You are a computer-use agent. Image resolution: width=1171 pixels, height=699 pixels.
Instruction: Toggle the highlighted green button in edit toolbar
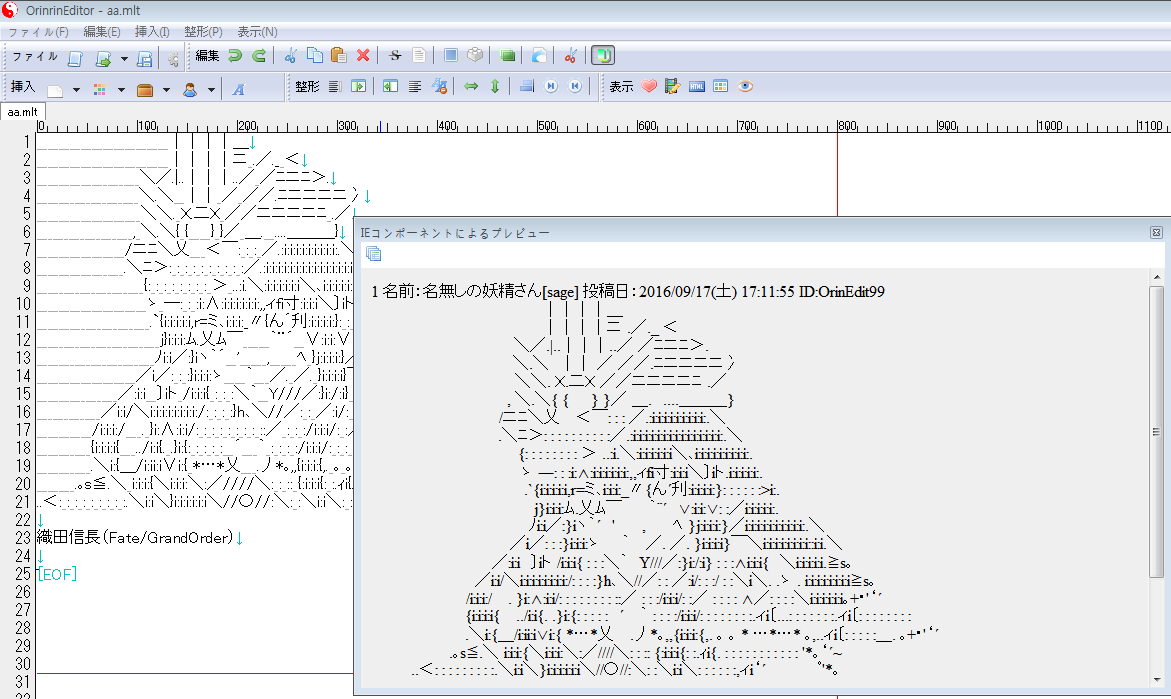point(603,56)
